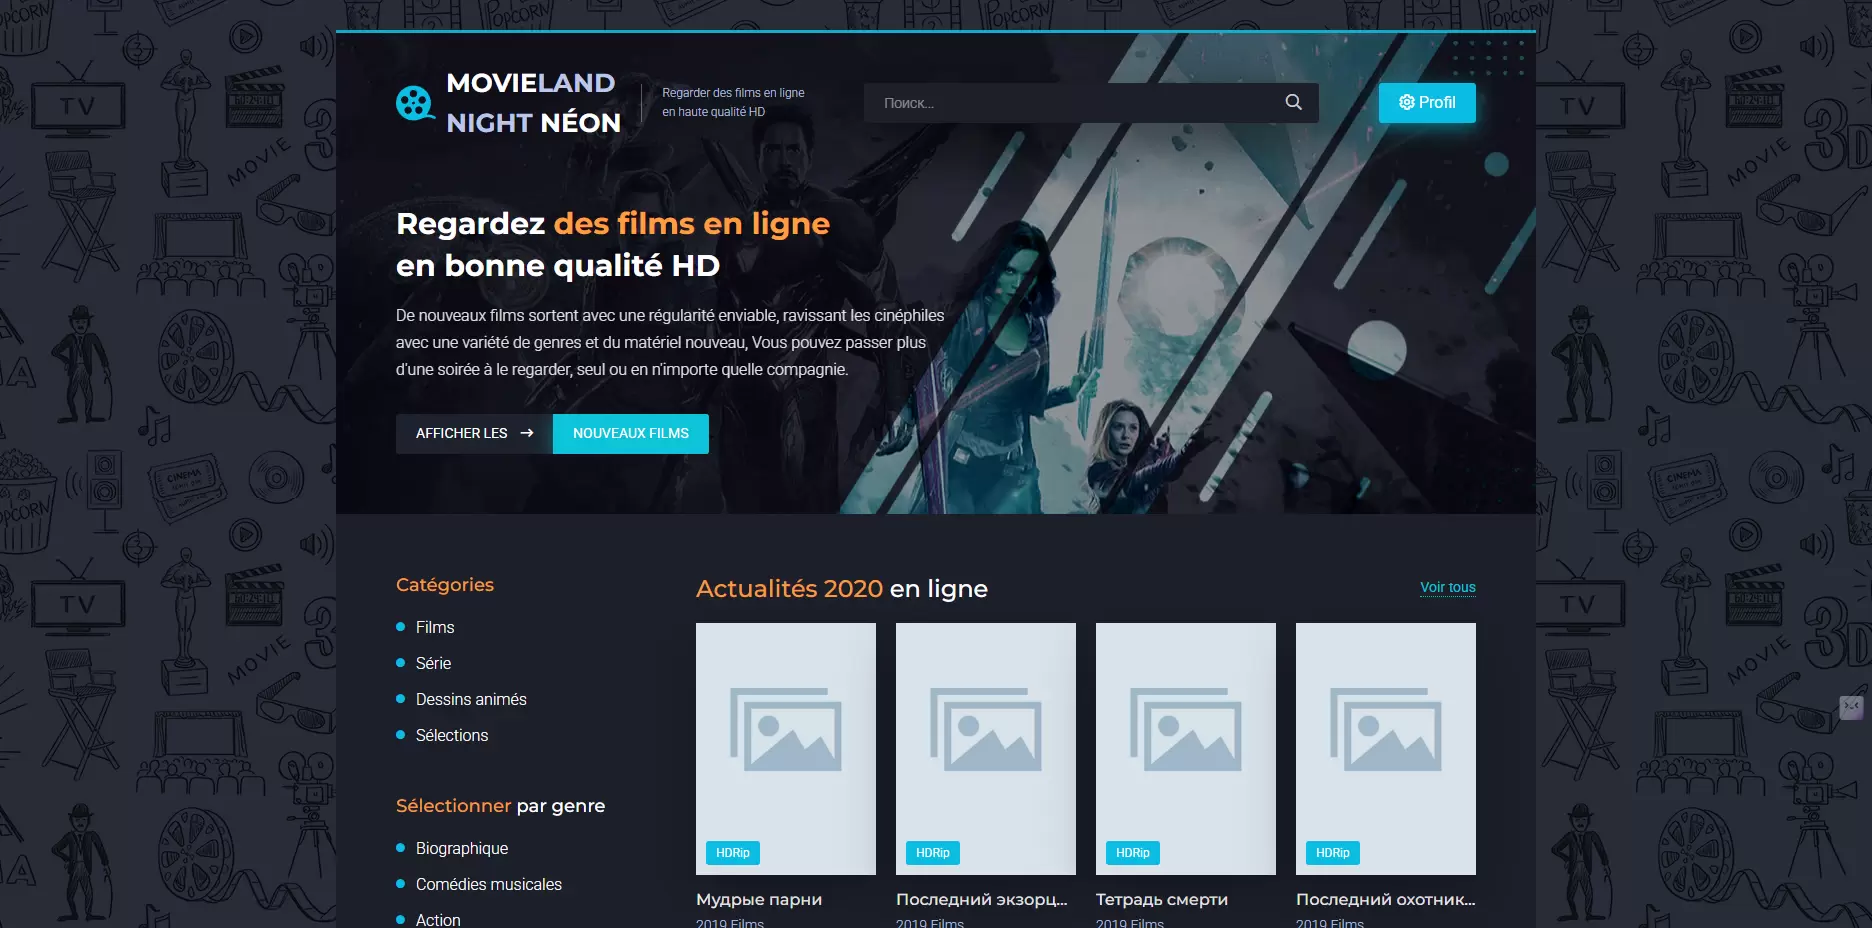Select the Action genre
1872x928 pixels.
438,920
